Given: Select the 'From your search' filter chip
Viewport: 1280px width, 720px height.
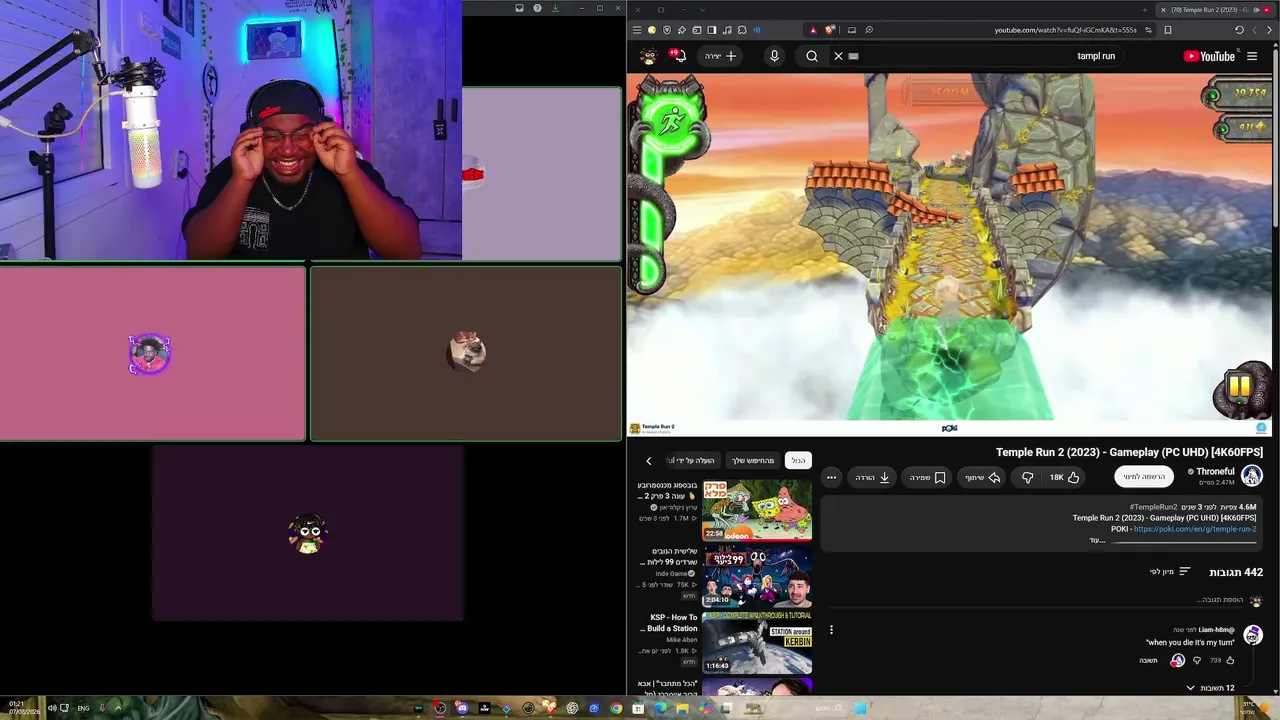Looking at the screenshot, I should 753,461.
